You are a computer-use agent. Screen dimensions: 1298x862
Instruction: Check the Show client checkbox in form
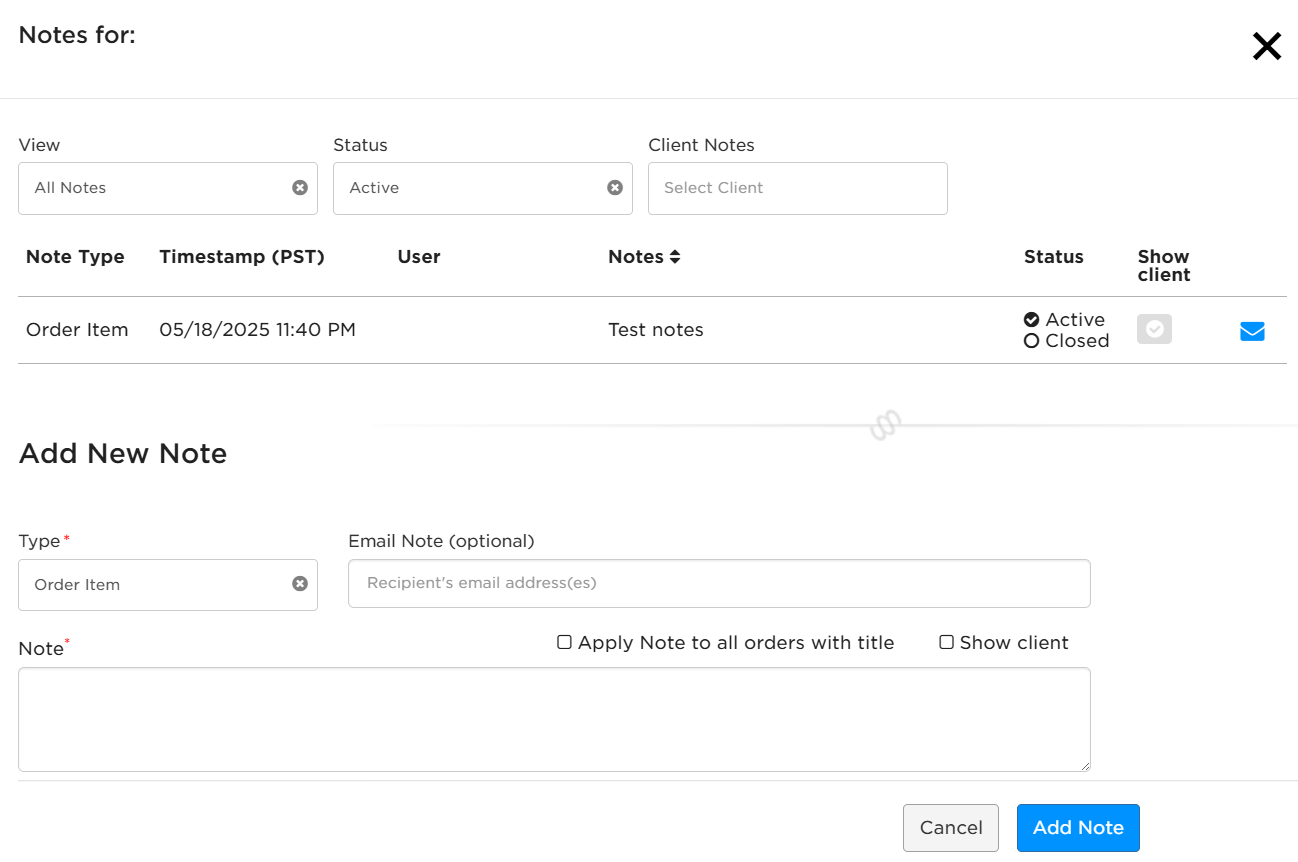pos(946,642)
